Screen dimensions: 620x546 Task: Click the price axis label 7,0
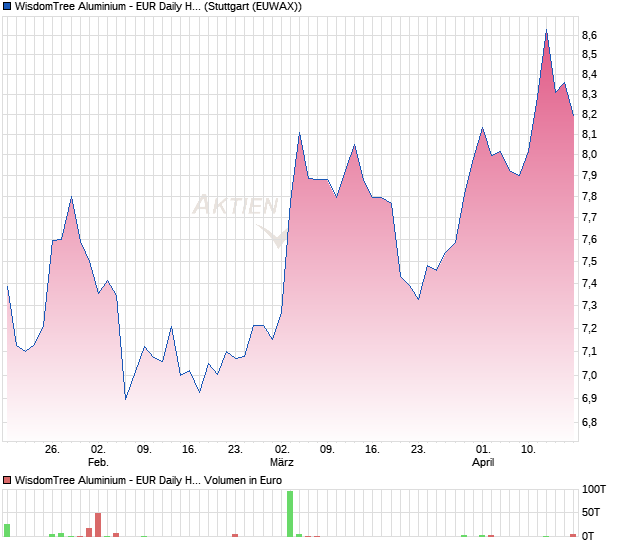click(x=589, y=375)
